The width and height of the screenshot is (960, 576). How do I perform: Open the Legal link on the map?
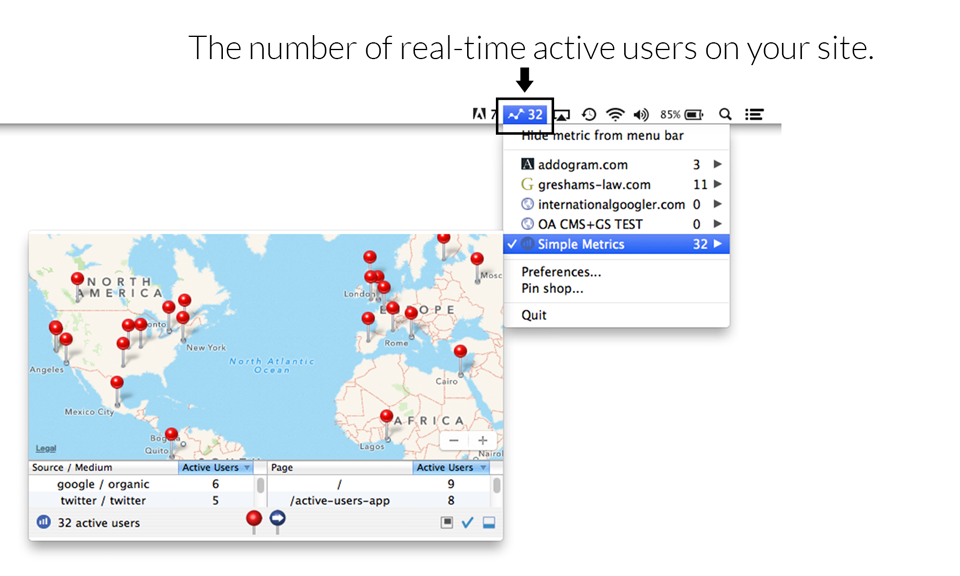coord(46,449)
